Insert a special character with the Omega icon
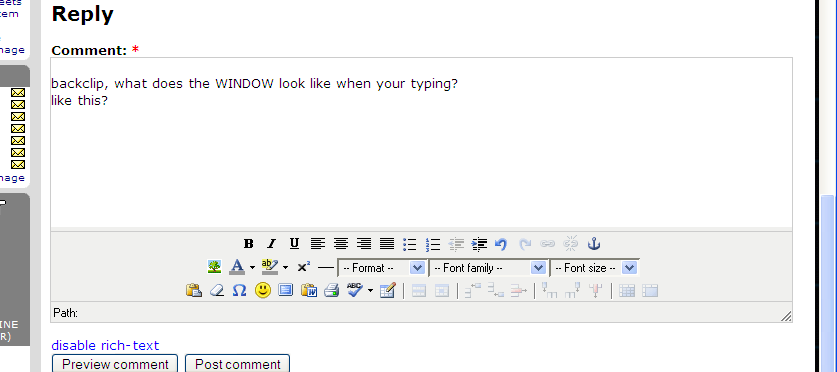837x372 pixels. pos(240,290)
